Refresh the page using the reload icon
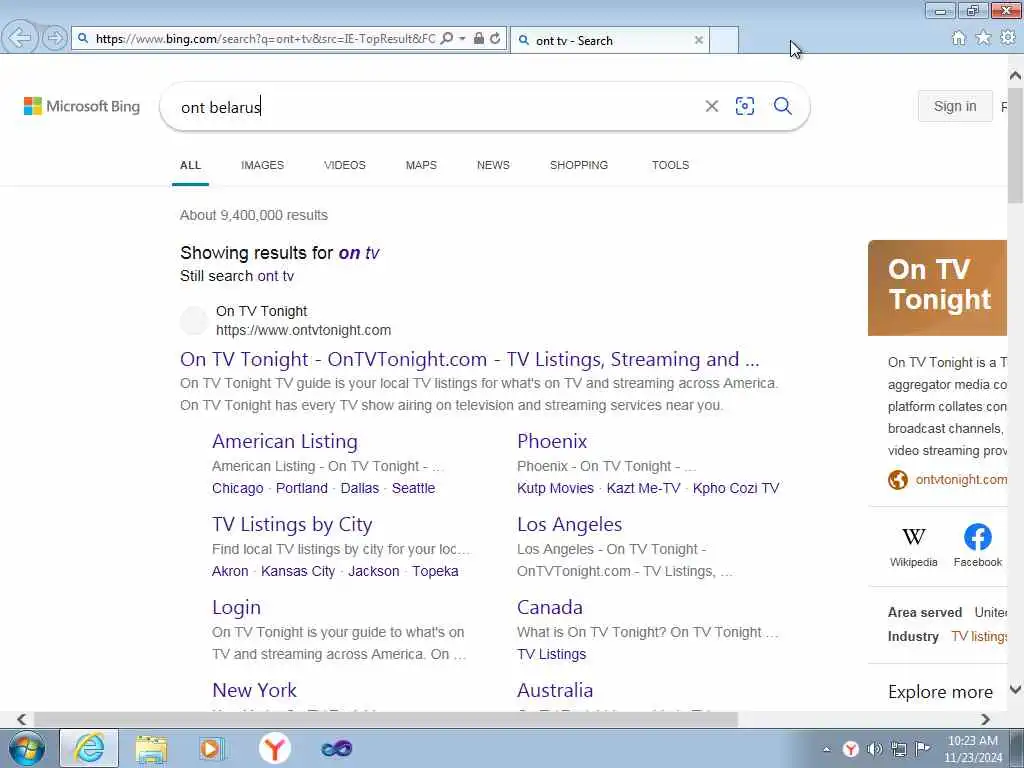This screenshot has height=768, width=1024. (x=496, y=39)
